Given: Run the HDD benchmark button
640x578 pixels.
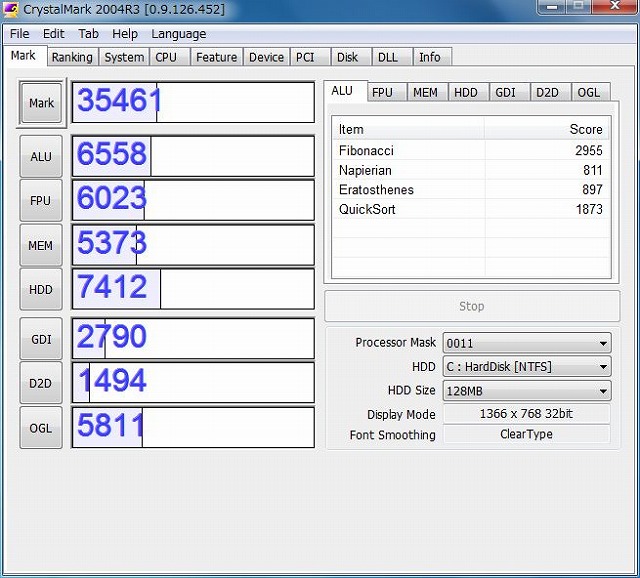Looking at the screenshot, I should pyautogui.click(x=41, y=290).
